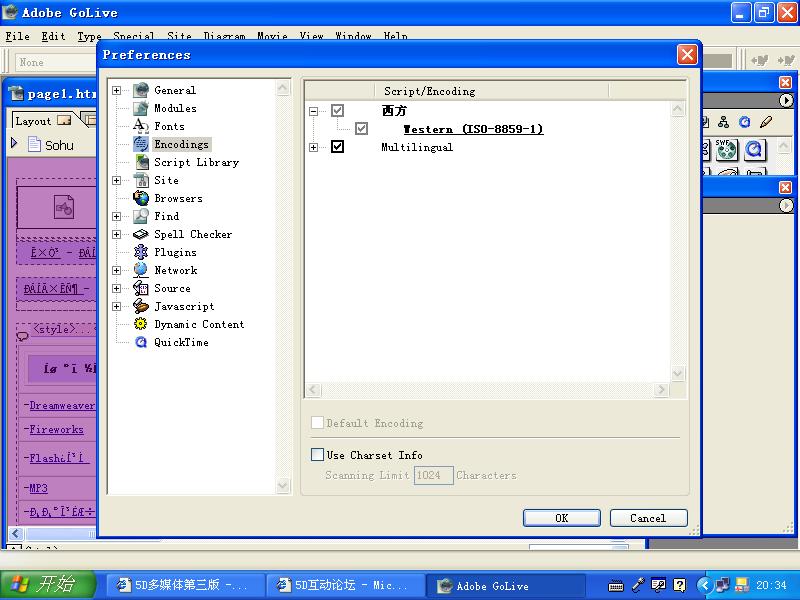The height and width of the screenshot is (600, 800).
Task: Click the QuickTime icon
Action: coord(141,342)
